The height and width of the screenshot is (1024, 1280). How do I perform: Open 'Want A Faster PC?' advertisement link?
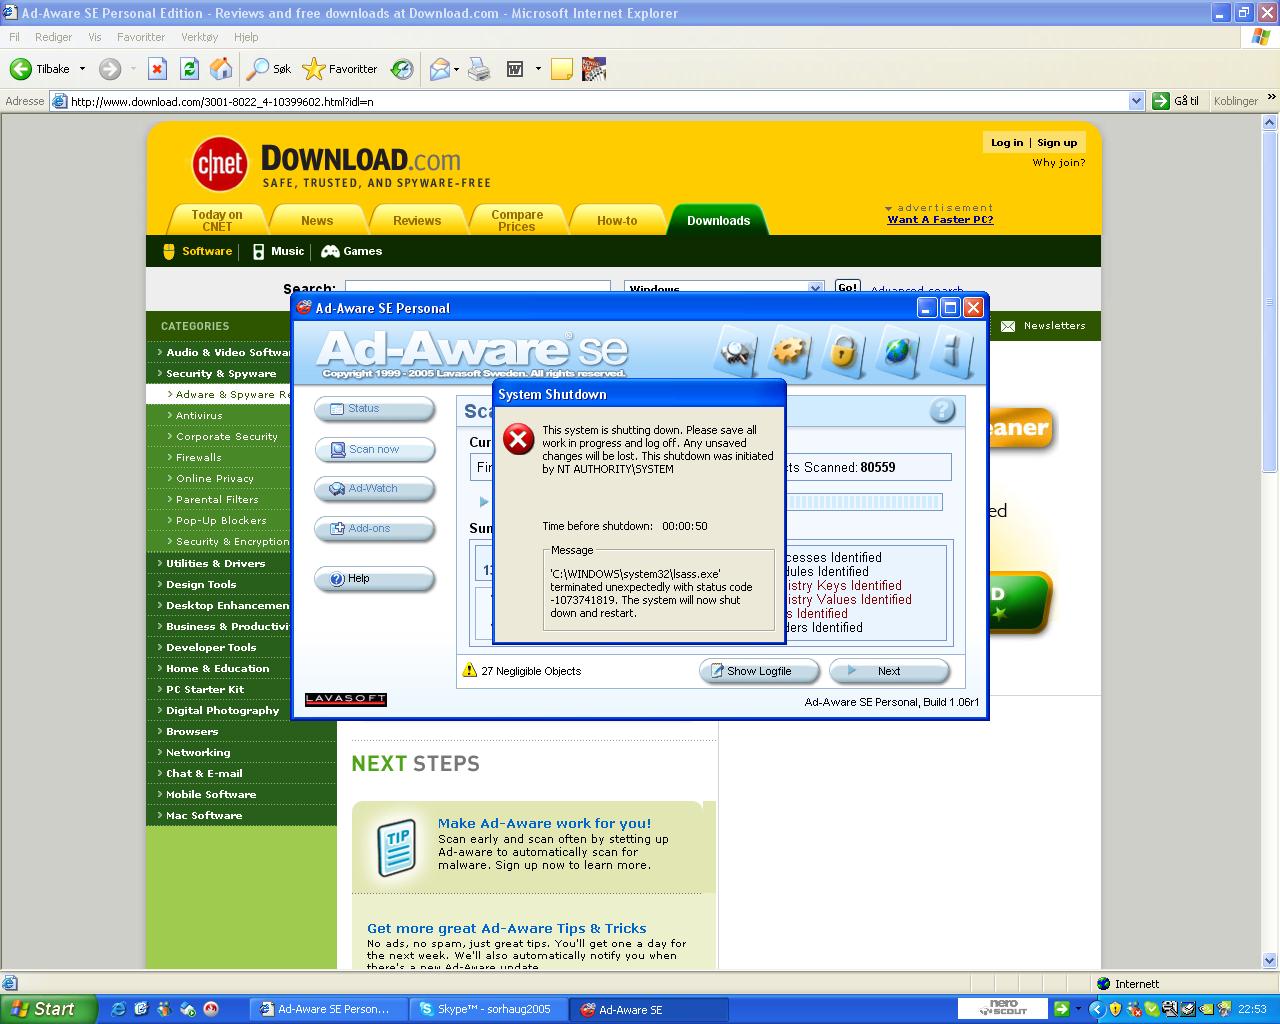[940, 219]
